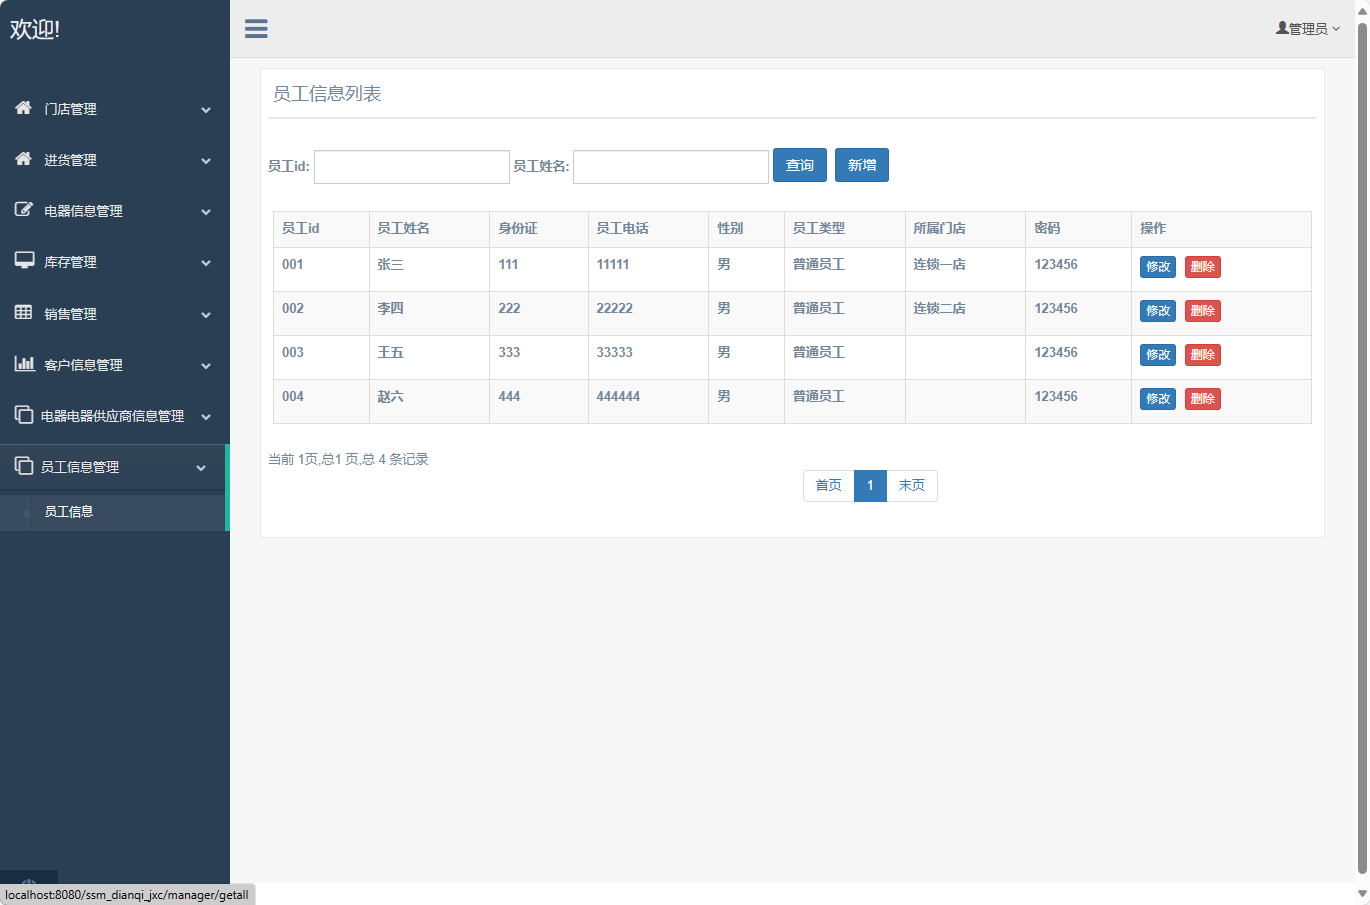The image size is (1370, 905).
Task: Collapse the 员工信息管理 menu chevron
Action: pos(201,468)
